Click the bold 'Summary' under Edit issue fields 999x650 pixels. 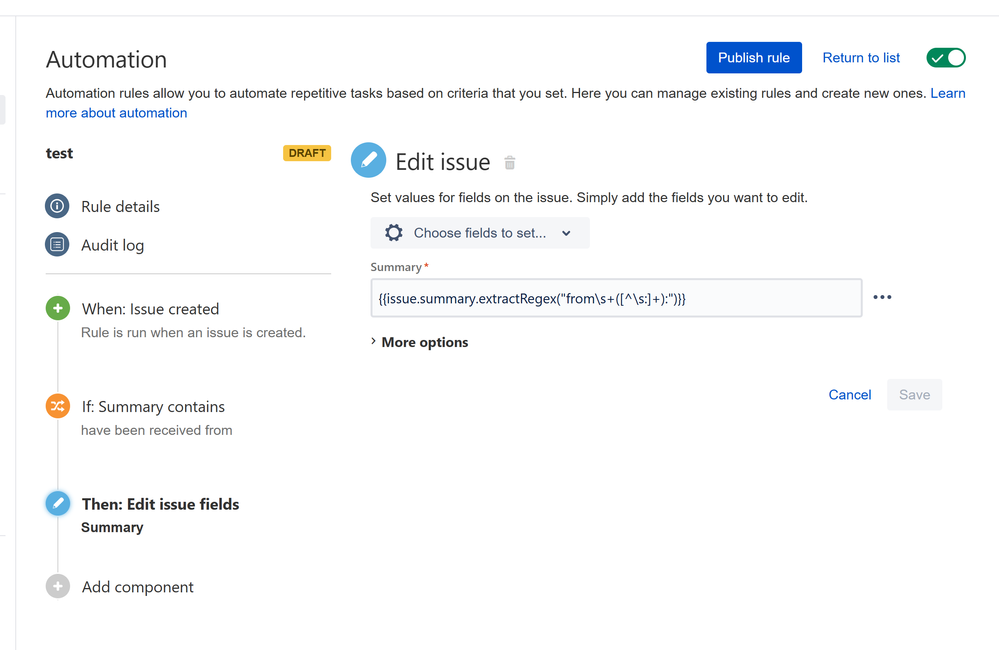[112, 527]
